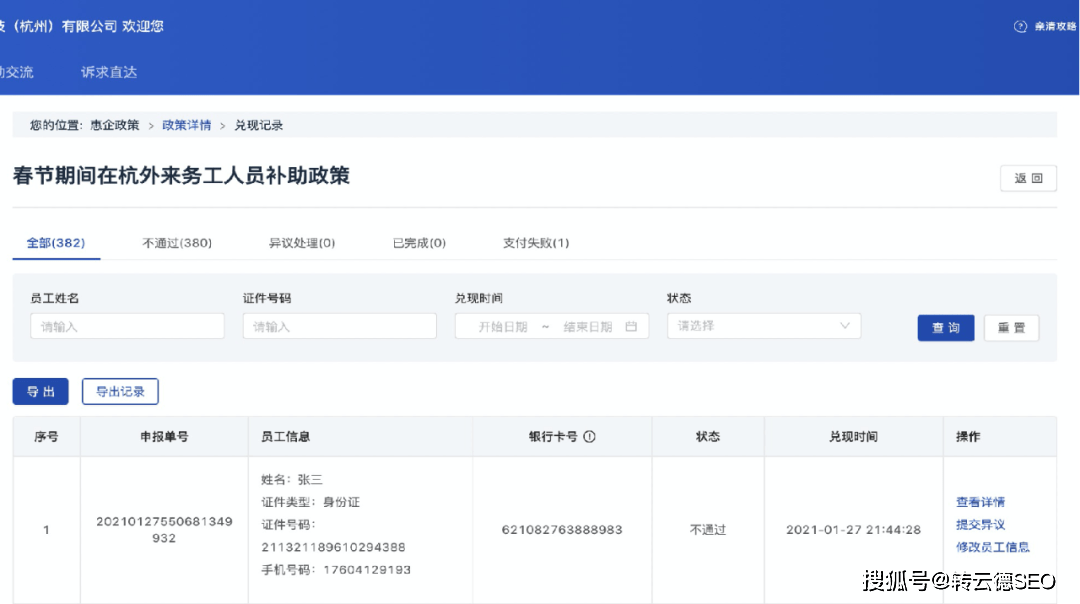The height and width of the screenshot is (604, 1080).
Task: Click the help icon beside 亲清攻略
Action: [1020, 26]
